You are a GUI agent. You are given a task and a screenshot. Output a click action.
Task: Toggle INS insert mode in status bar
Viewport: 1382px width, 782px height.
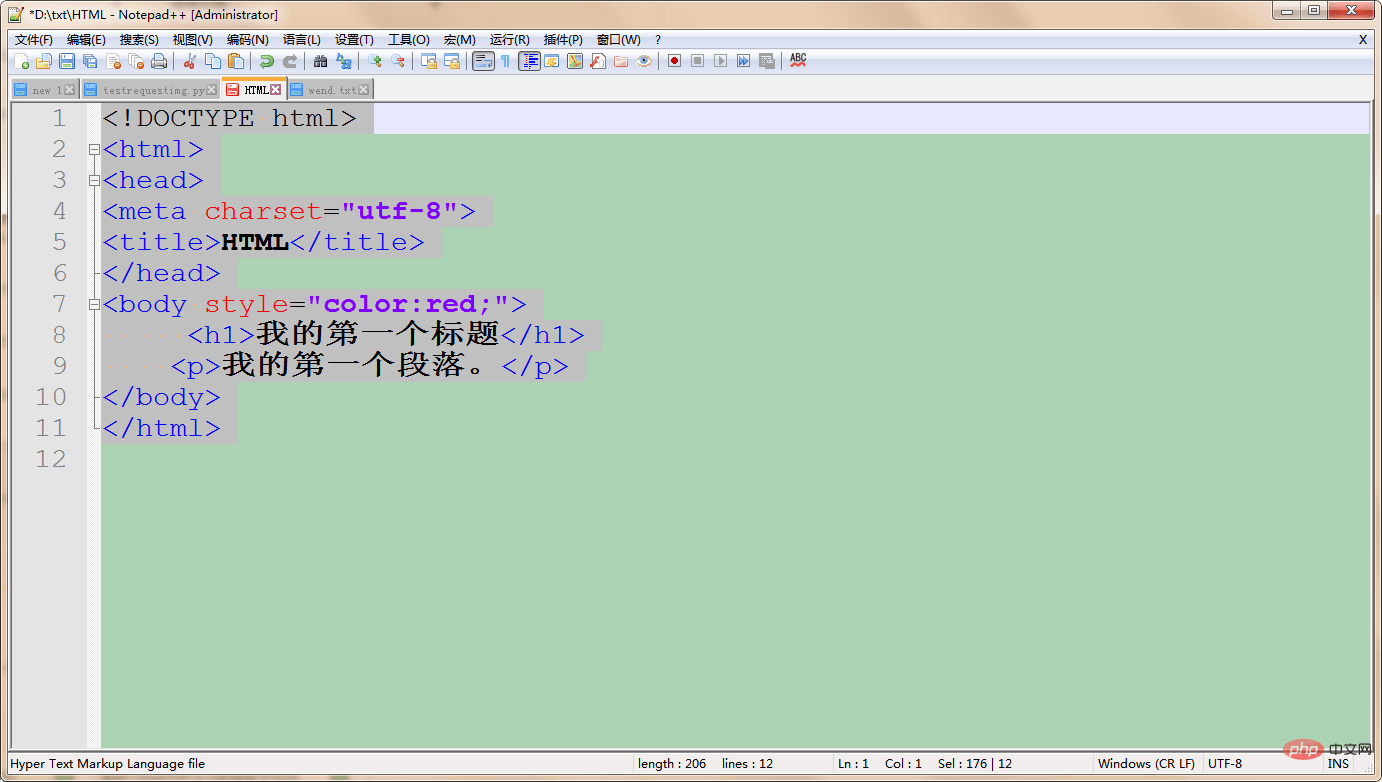1338,763
